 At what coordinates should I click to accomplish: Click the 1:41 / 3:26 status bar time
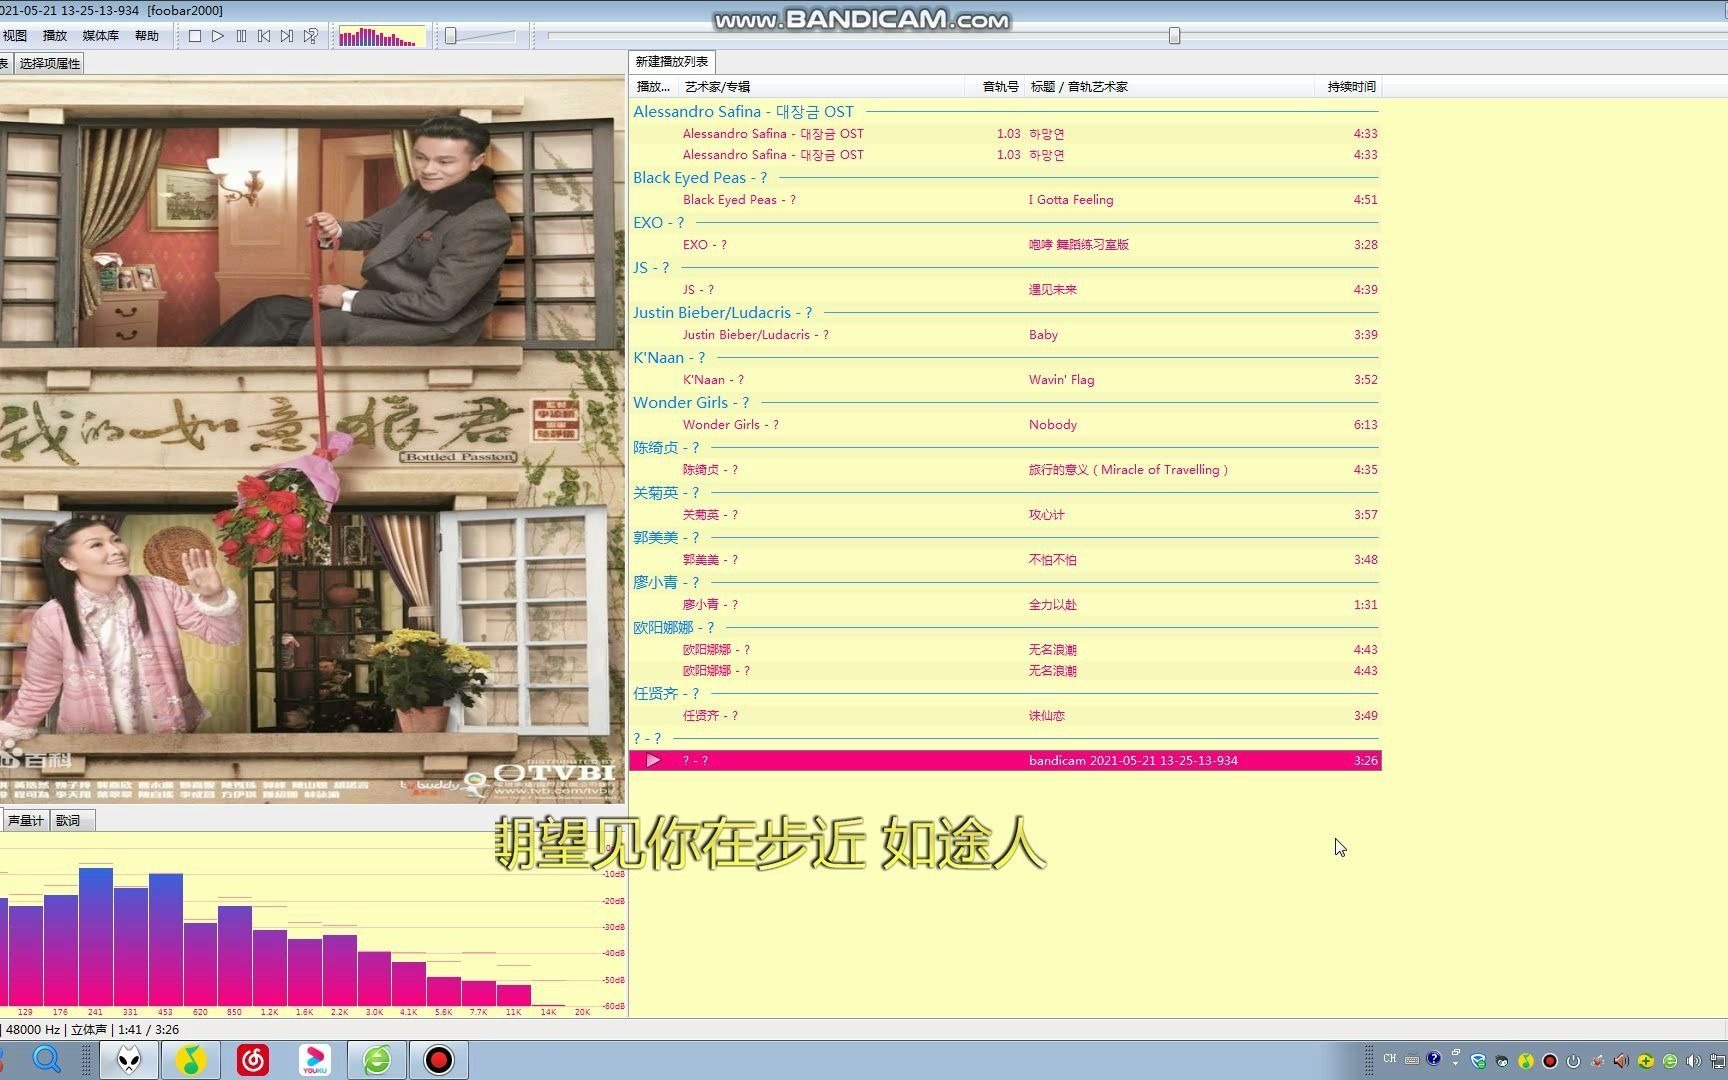click(148, 1030)
